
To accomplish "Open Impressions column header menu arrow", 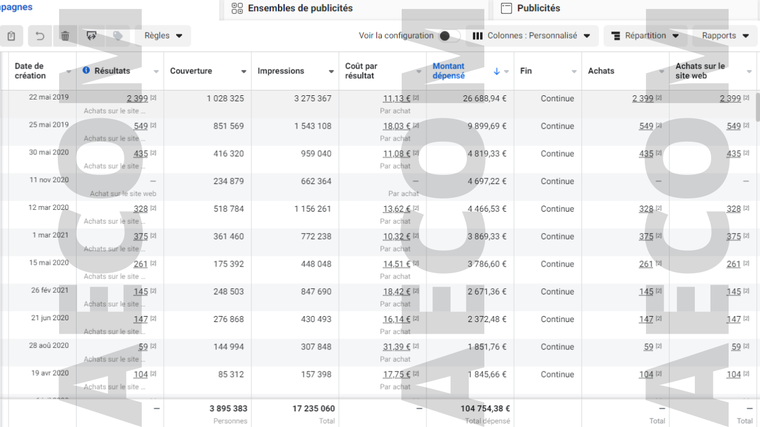I will tap(331, 72).
